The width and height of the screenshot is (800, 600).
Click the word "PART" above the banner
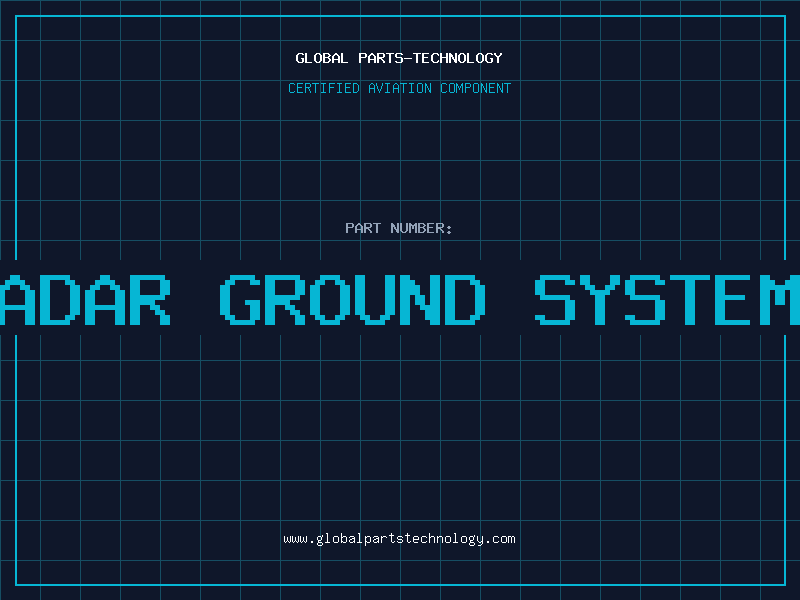363,228
